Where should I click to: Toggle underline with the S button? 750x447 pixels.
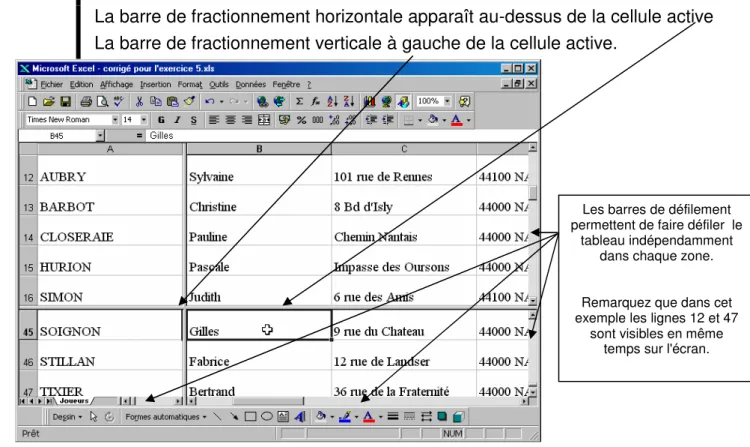pos(194,120)
